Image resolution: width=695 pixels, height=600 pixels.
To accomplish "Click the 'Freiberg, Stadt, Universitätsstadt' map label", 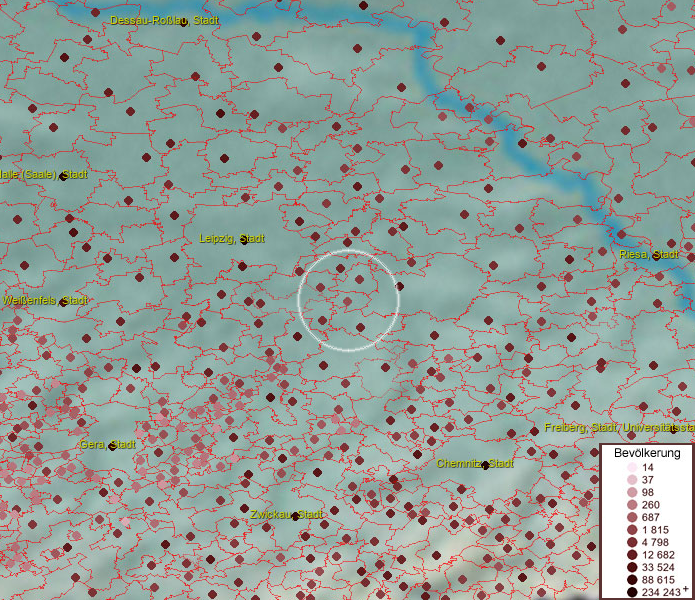I will click(x=620, y=428).
